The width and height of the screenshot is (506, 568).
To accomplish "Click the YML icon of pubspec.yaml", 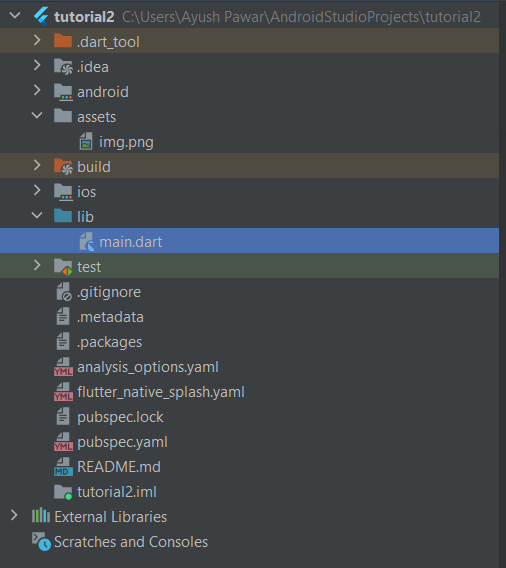I will coord(63,442).
